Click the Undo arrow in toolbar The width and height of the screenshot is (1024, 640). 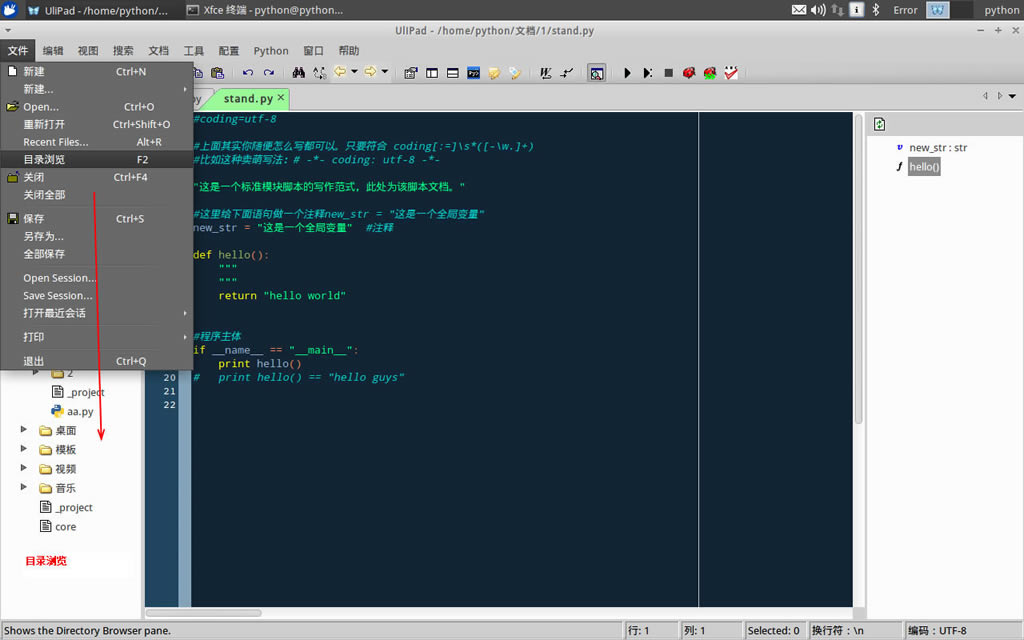(x=247, y=73)
